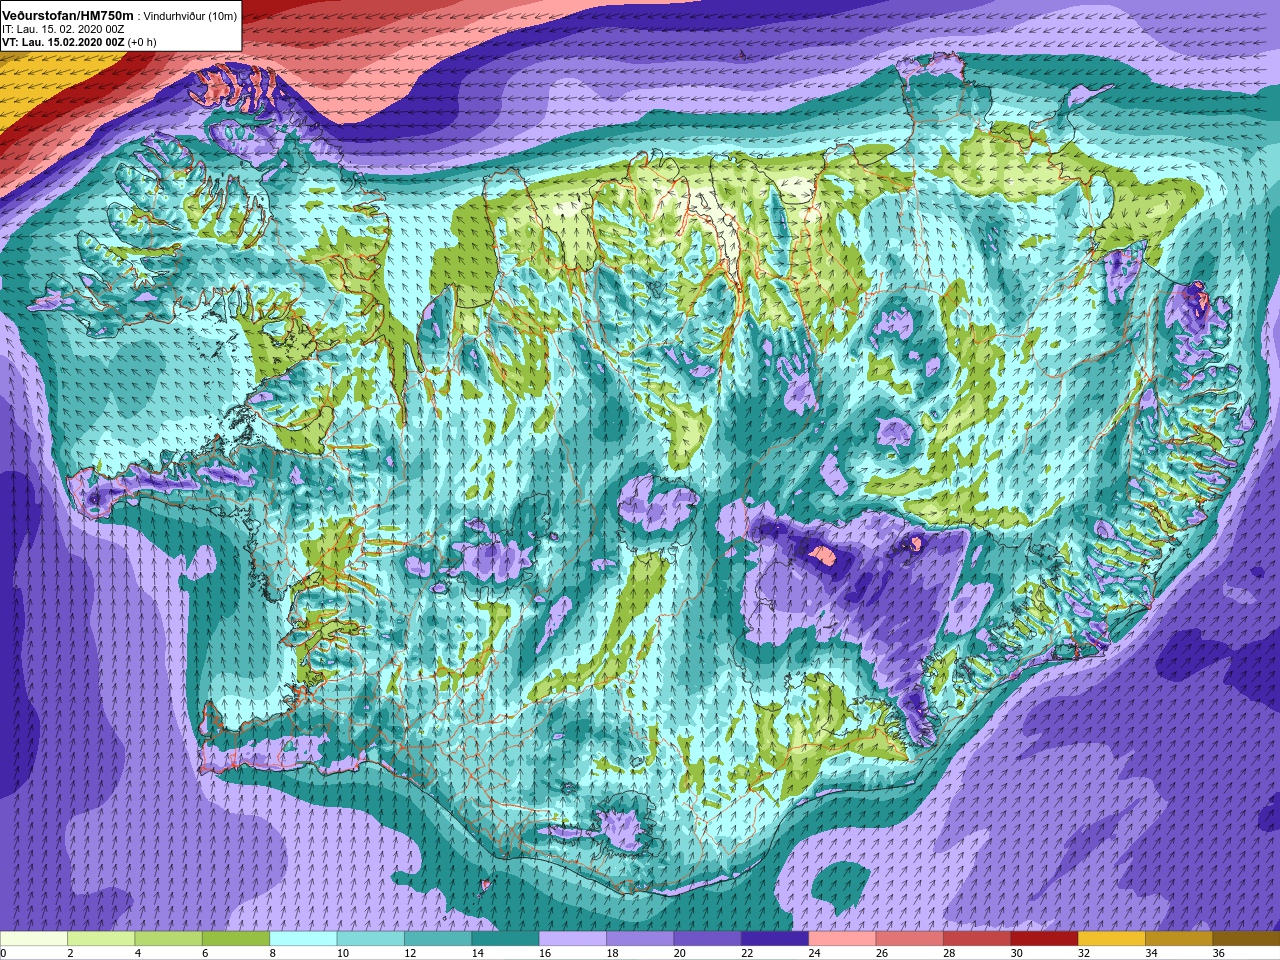The height and width of the screenshot is (960, 1280).
Task: Click the dark indigo 22–24 legend swatch
Action: (x=774, y=939)
